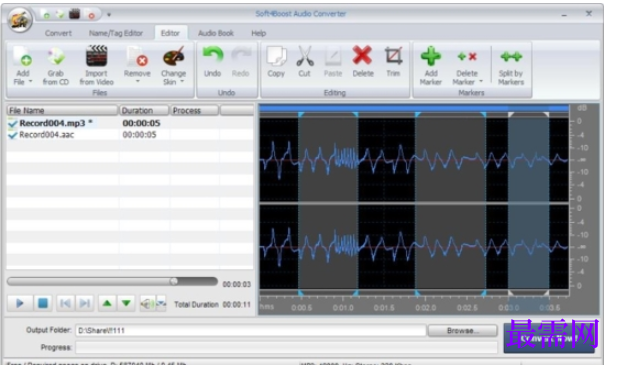This screenshot has width=618, height=365.
Task: Select the Editor tab
Action: click(170, 33)
